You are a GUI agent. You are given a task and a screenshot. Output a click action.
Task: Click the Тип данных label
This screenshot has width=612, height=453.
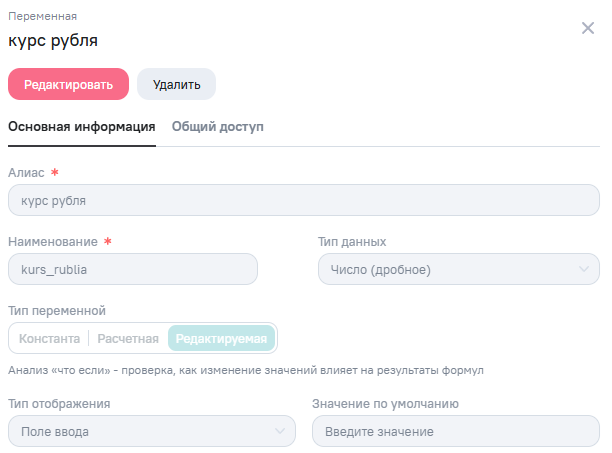coord(351,241)
